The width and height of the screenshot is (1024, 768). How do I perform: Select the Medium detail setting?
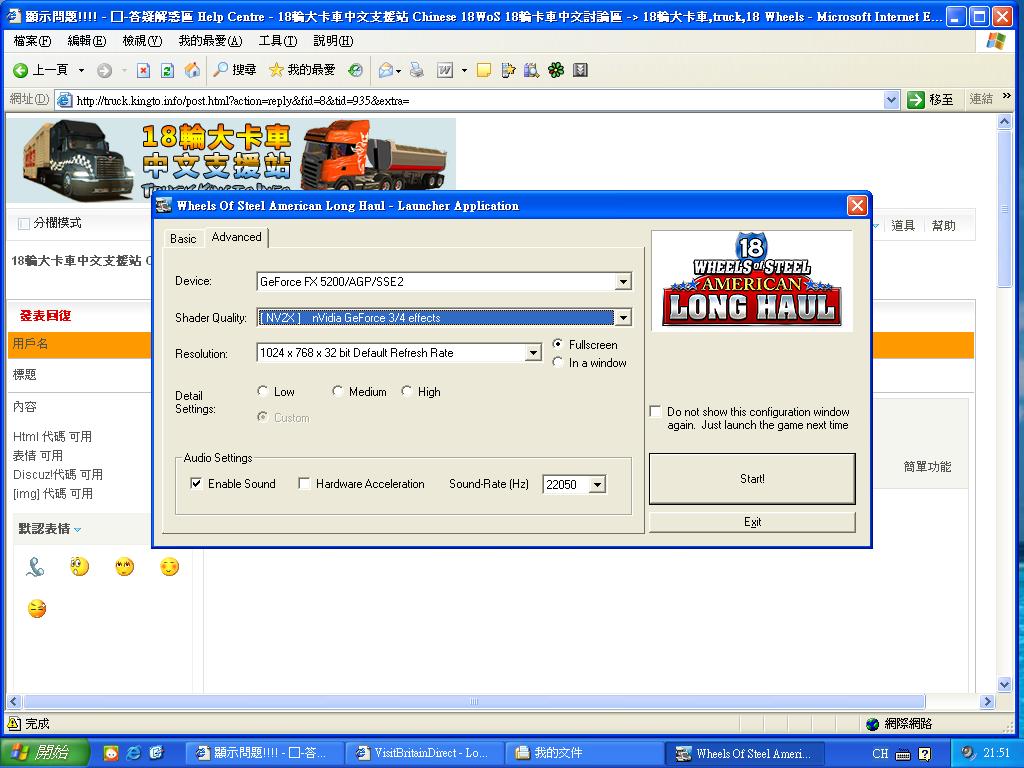338,392
